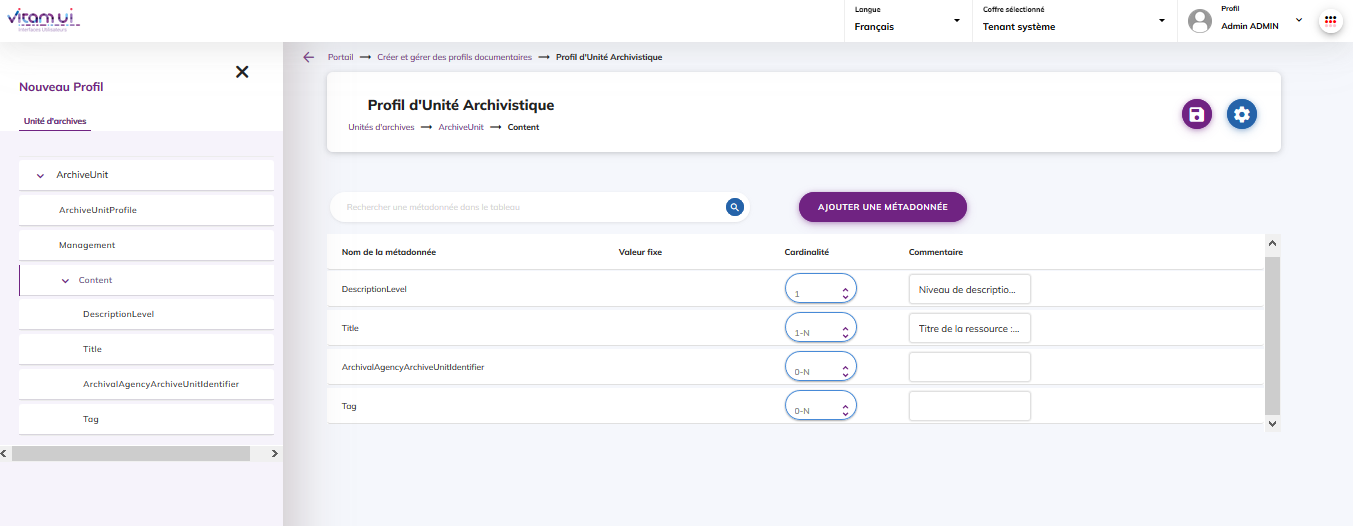1353x526 pixels.
Task: Select the Unité d'archives tab
Action: pyautogui.click(x=55, y=121)
